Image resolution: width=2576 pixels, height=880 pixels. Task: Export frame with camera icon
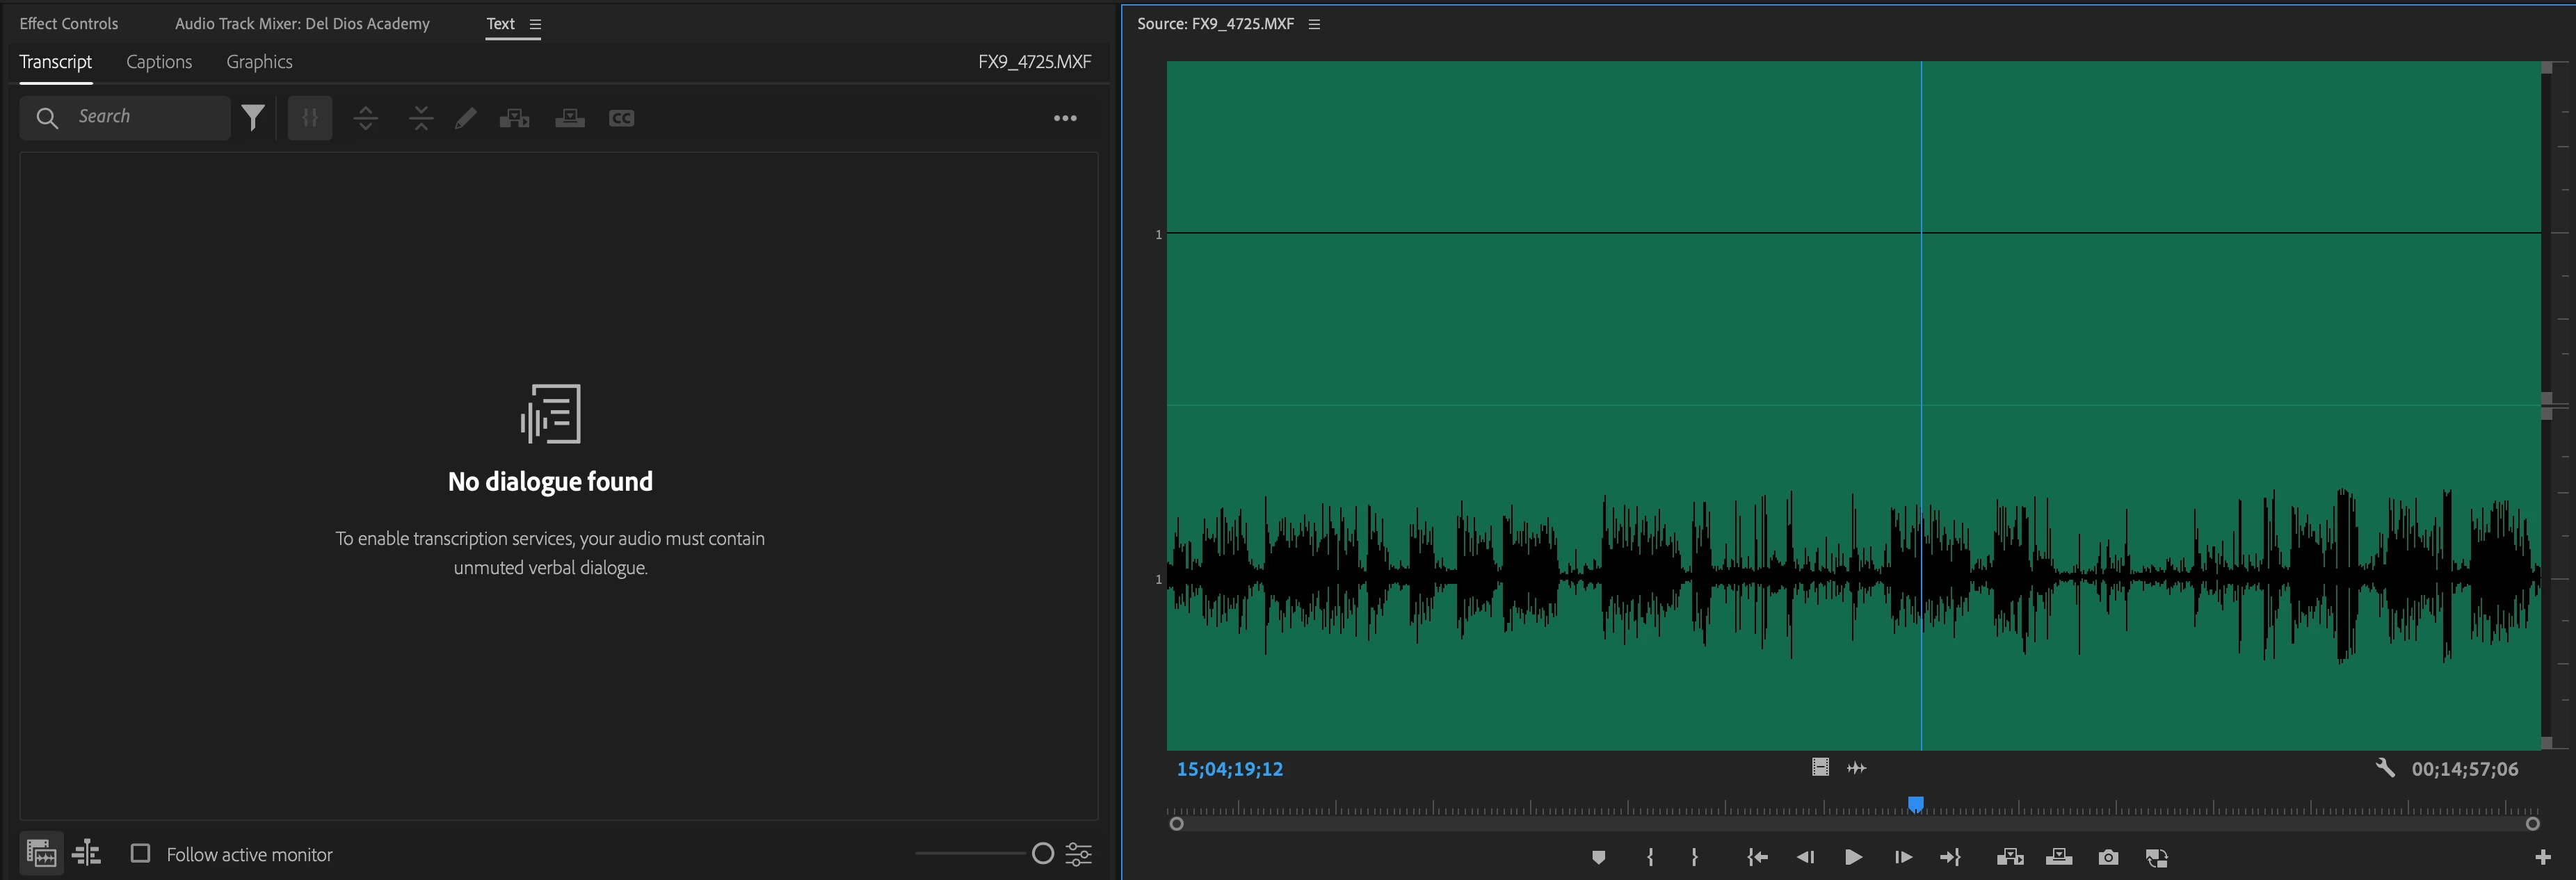point(2108,857)
